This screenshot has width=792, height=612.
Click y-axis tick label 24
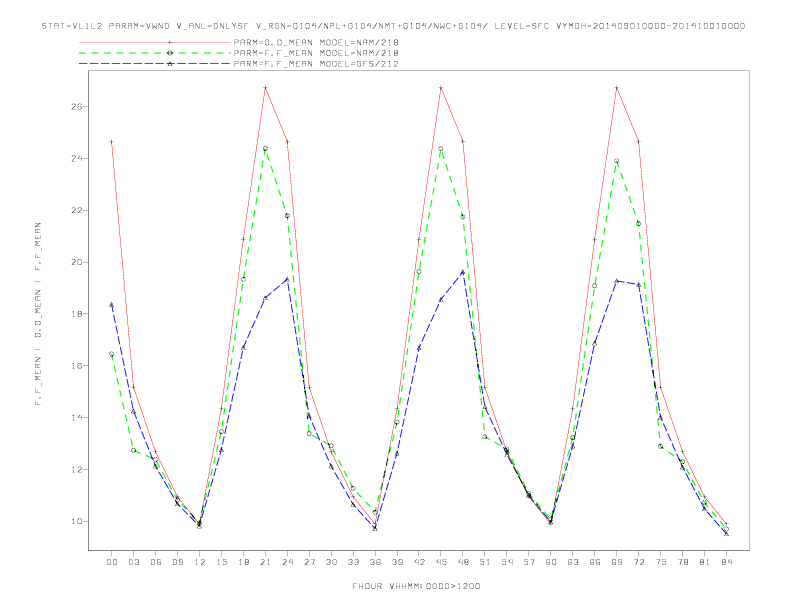coord(77,159)
